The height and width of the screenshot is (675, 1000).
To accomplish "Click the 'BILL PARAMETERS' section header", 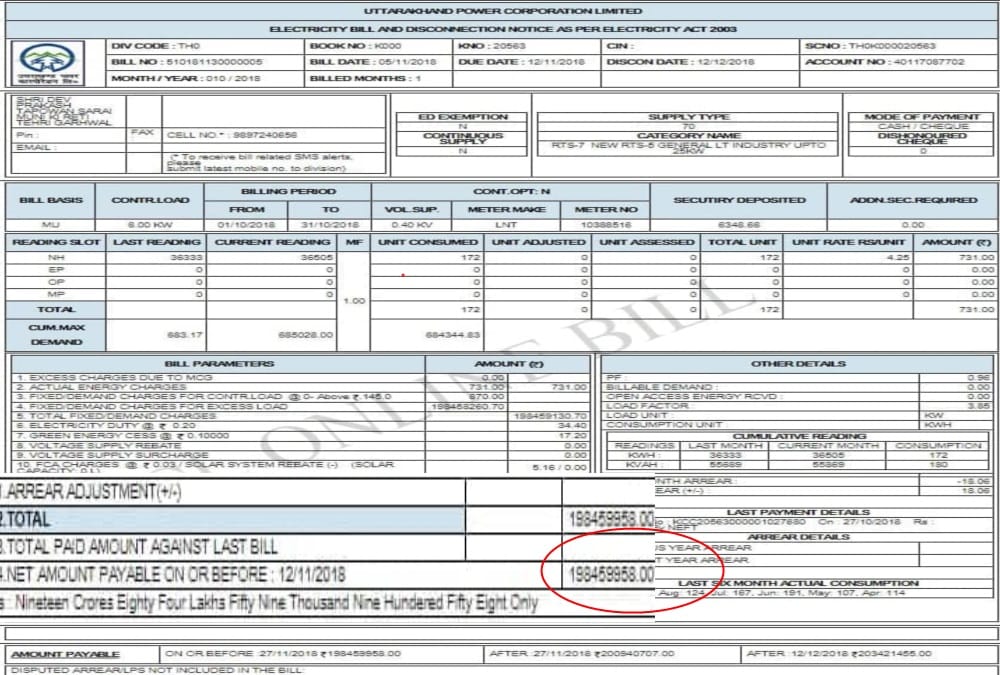I will [219, 364].
